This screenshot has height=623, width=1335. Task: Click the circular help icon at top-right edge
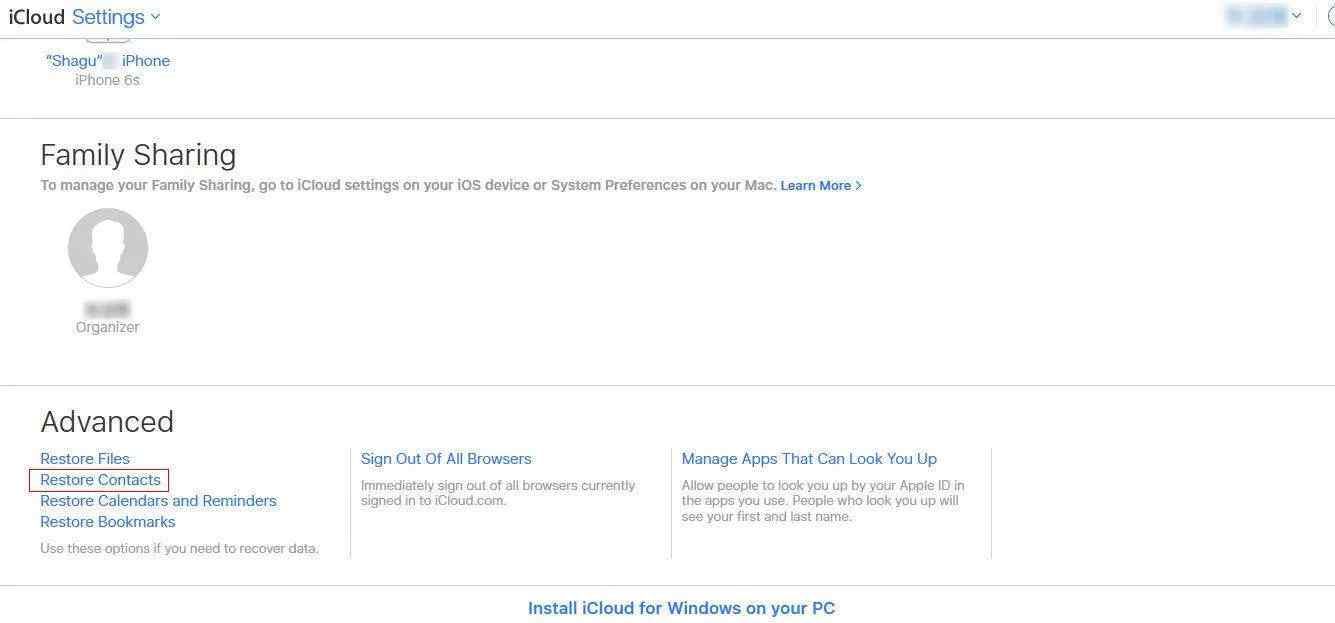pos(1331,16)
